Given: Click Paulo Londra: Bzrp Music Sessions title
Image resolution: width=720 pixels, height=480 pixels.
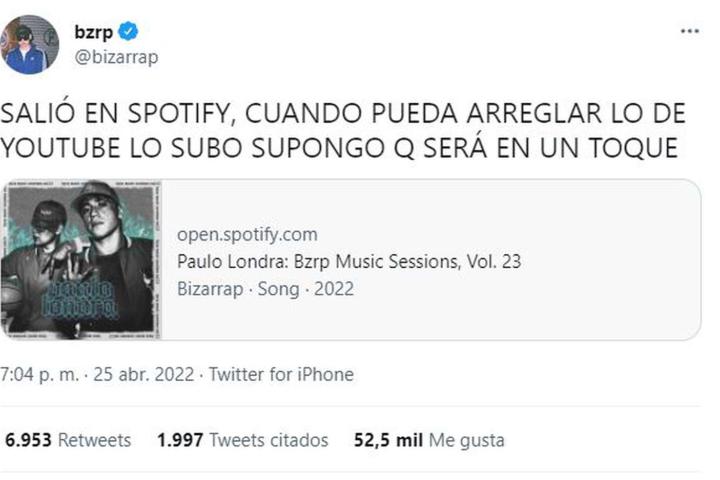Looking at the screenshot, I should pyautogui.click(x=349, y=261).
